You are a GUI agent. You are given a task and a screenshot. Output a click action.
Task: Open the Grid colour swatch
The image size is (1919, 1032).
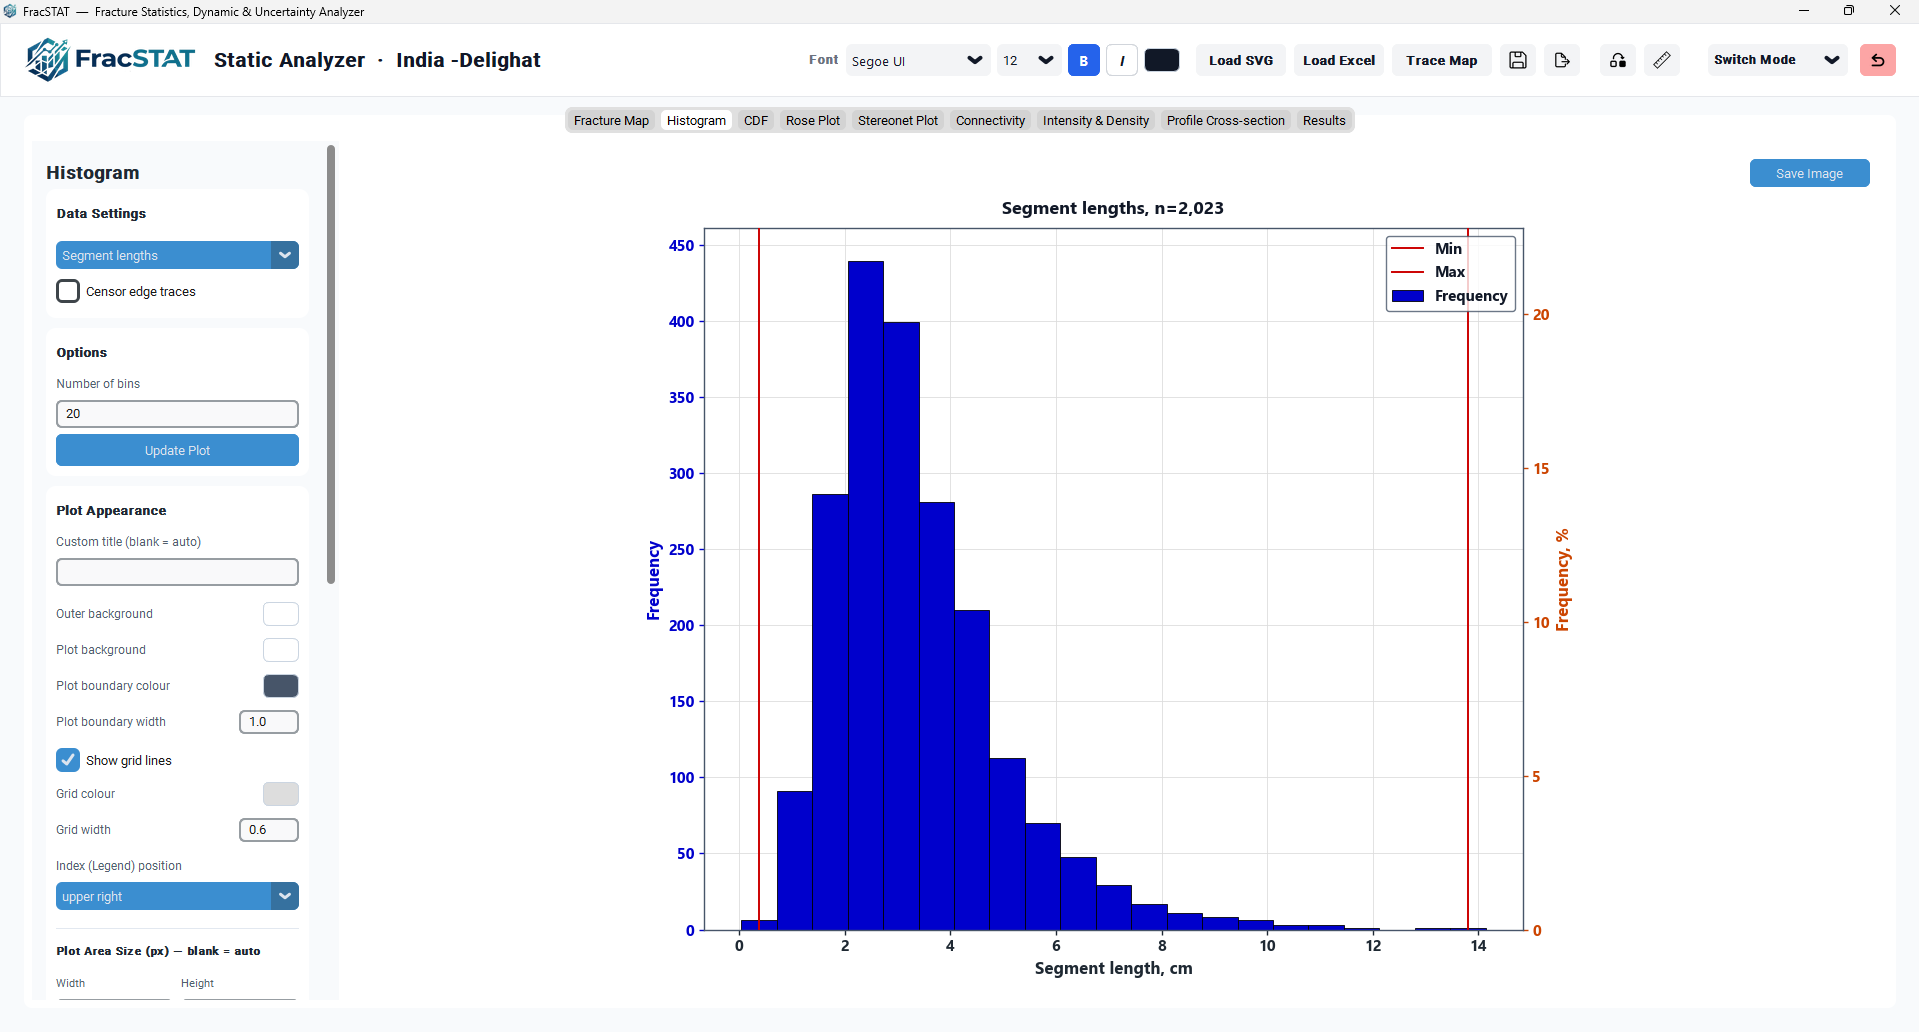click(281, 794)
